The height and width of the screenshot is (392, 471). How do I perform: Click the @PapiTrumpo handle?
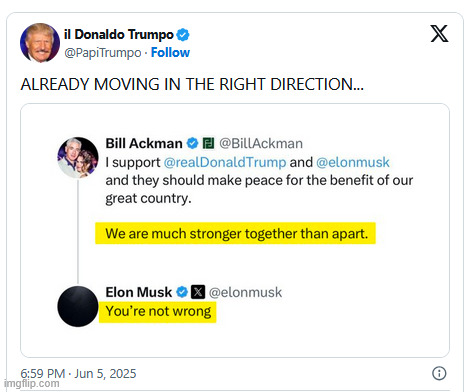[x=103, y=53]
